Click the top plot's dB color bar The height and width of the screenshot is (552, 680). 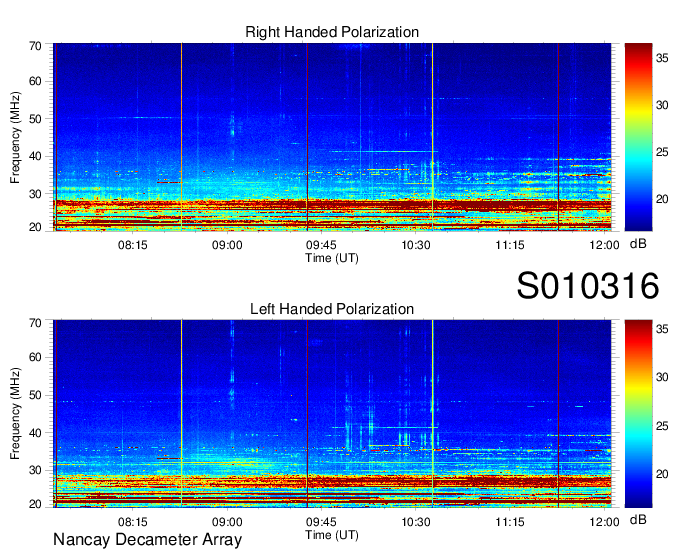638,137
